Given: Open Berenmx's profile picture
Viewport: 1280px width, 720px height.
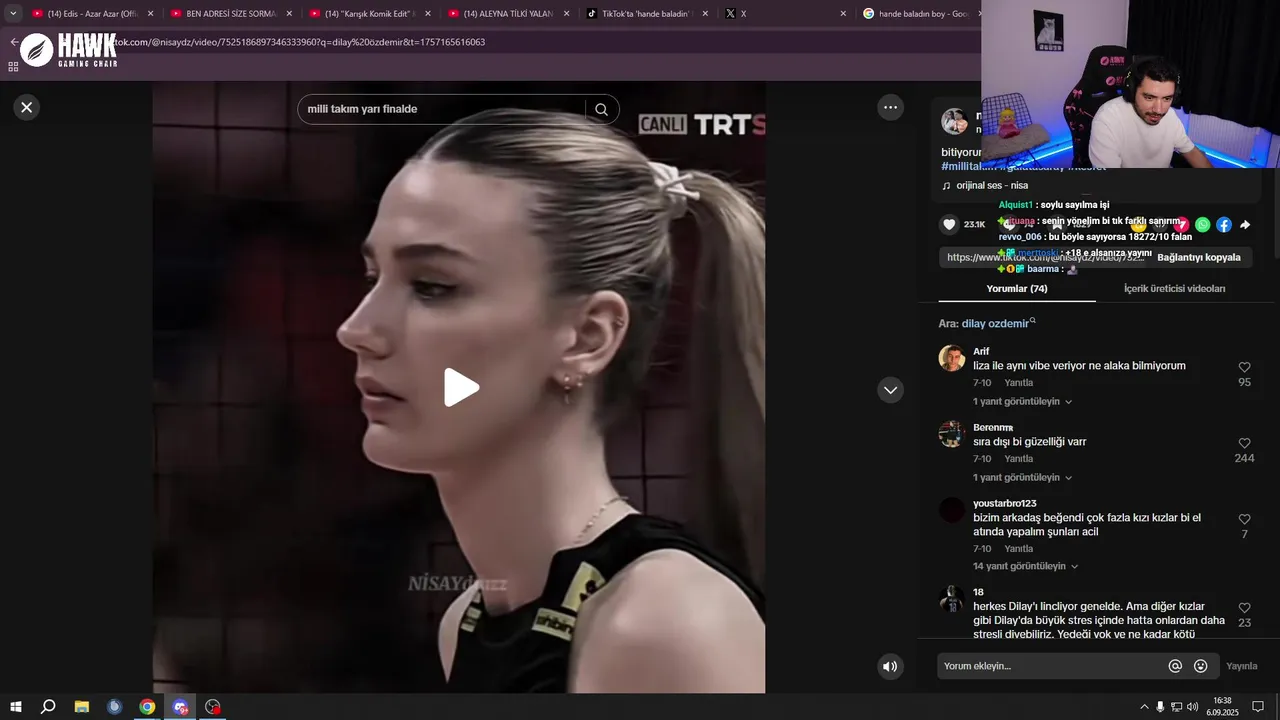Looking at the screenshot, I should pyautogui.click(x=952, y=434).
